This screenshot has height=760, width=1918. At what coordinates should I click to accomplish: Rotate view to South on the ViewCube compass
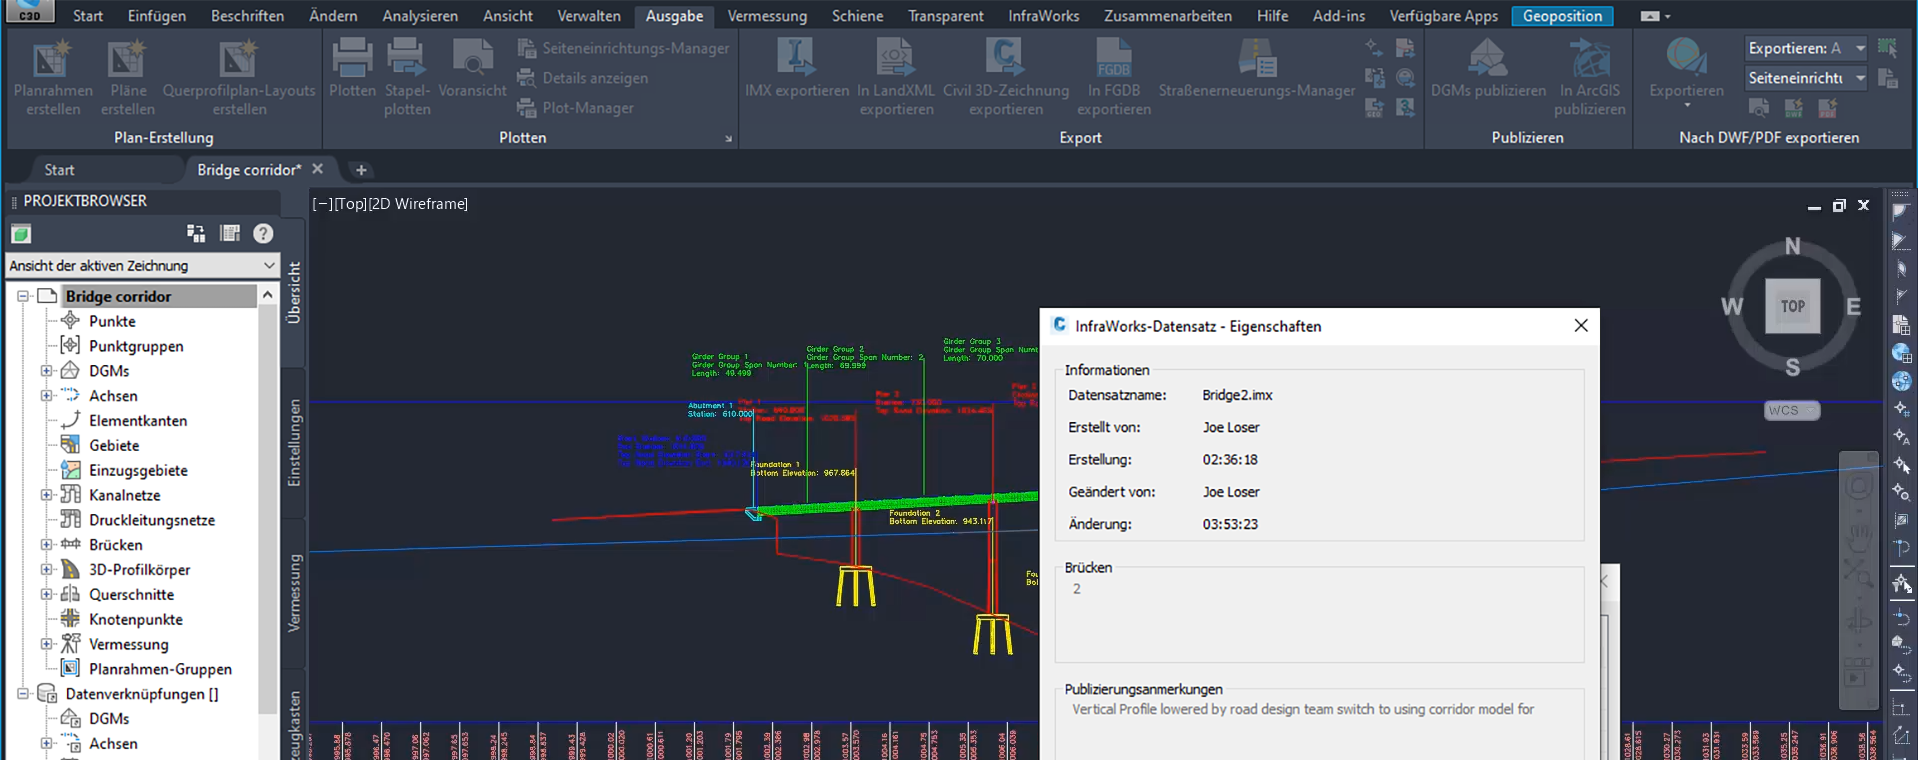click(x=1792, y=367)
